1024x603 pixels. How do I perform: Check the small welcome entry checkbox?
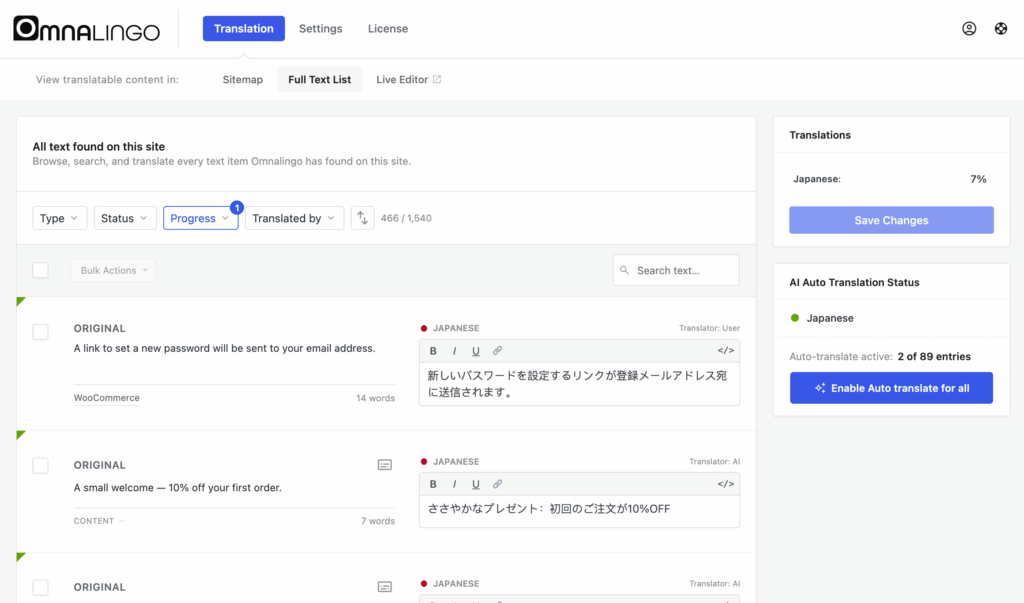pyautogui.click(x=40, y=465)
